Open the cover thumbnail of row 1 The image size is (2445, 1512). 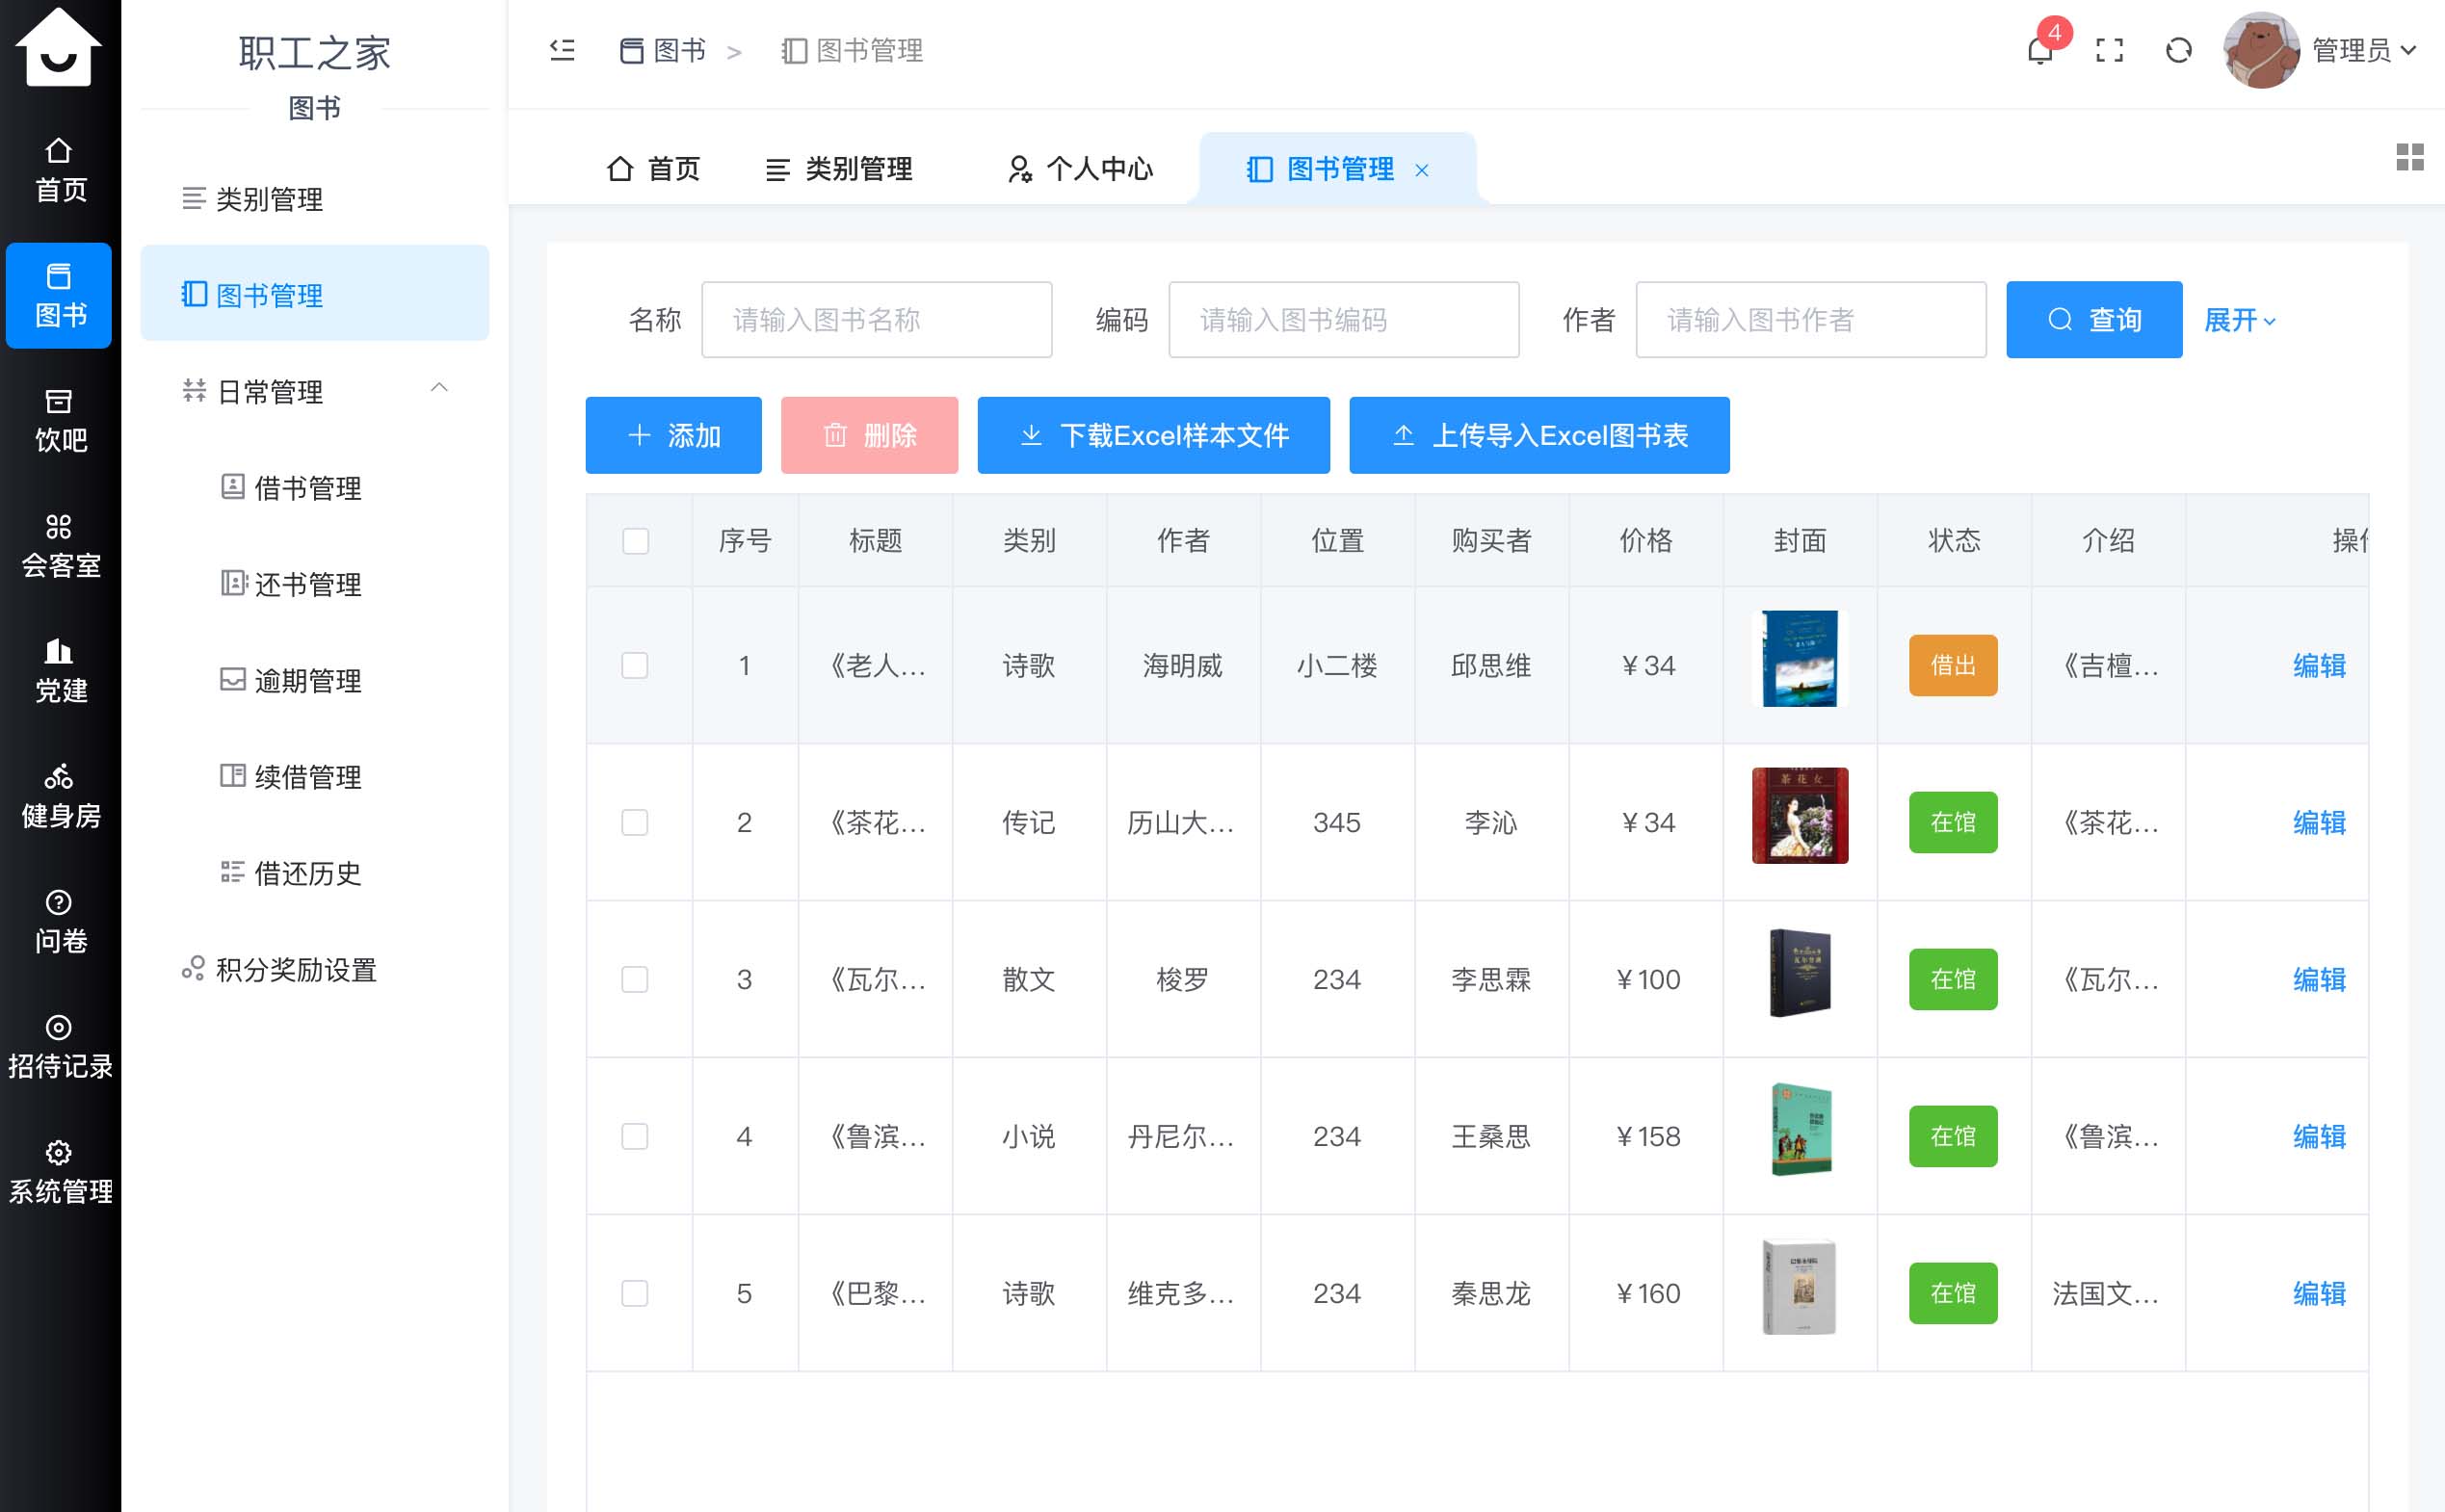click(x=1800, y=659)
